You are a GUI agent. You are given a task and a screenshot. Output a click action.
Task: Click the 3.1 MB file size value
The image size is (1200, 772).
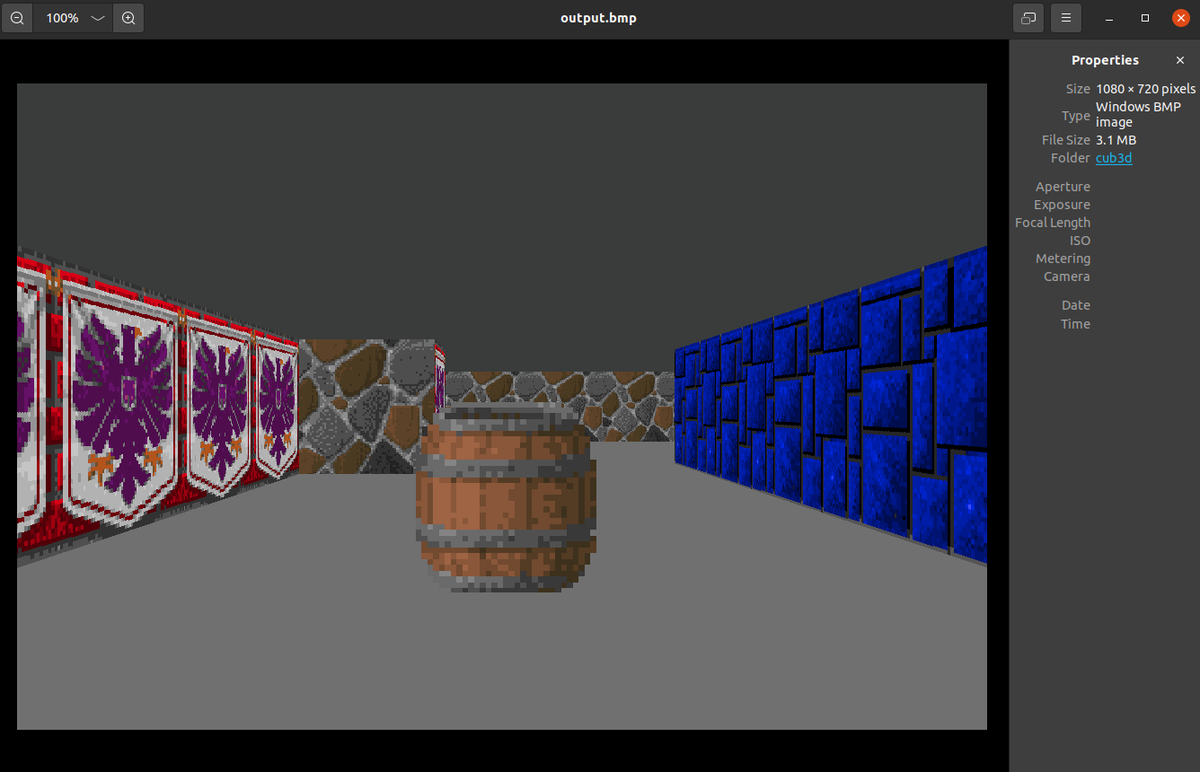point(1116,140)
